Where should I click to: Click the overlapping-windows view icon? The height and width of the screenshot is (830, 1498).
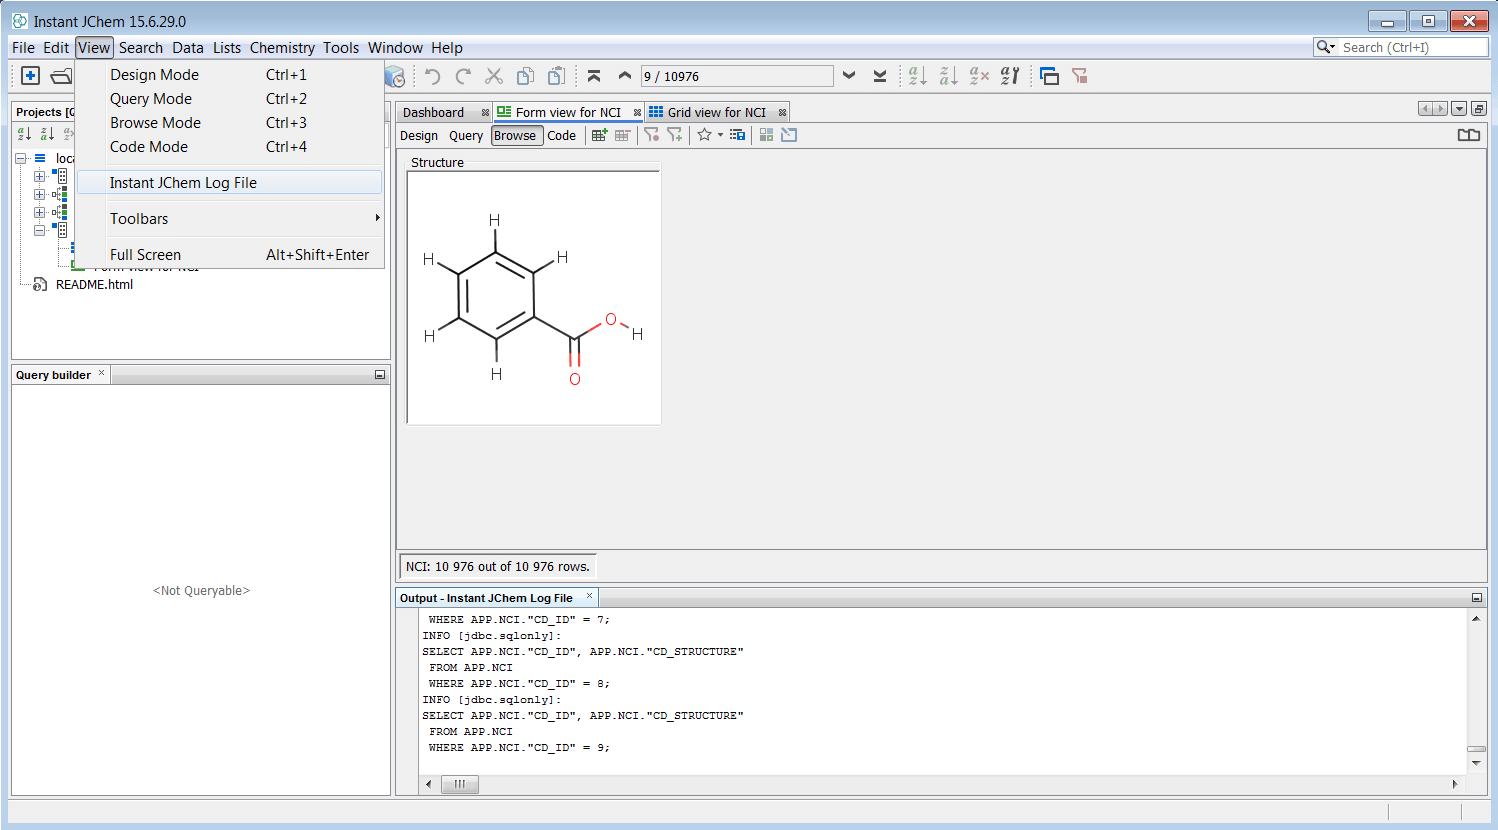[1049, 75]
